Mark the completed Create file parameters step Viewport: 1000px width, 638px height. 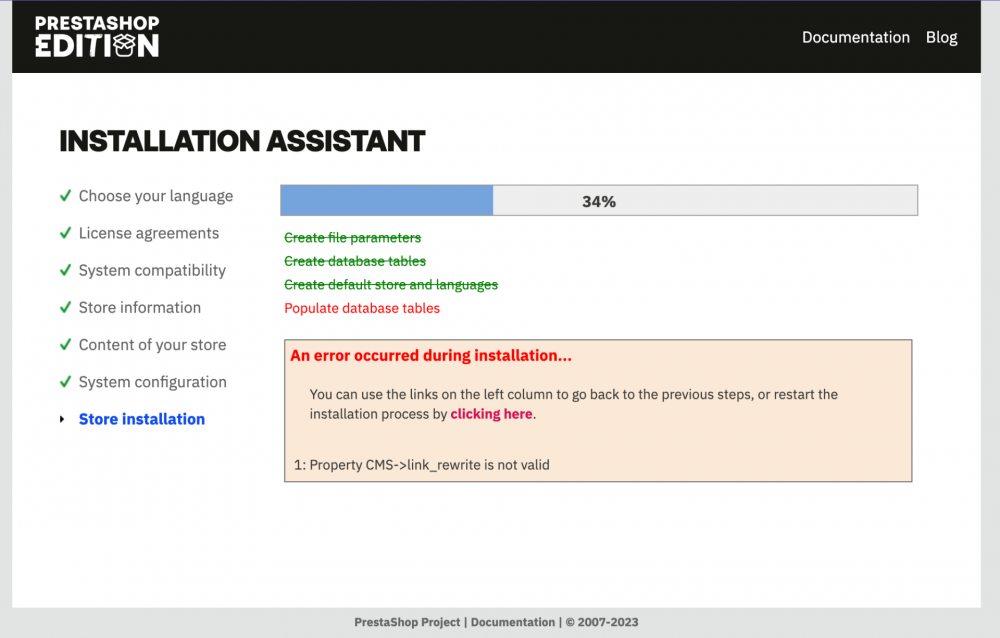click(x=352, y=238)
